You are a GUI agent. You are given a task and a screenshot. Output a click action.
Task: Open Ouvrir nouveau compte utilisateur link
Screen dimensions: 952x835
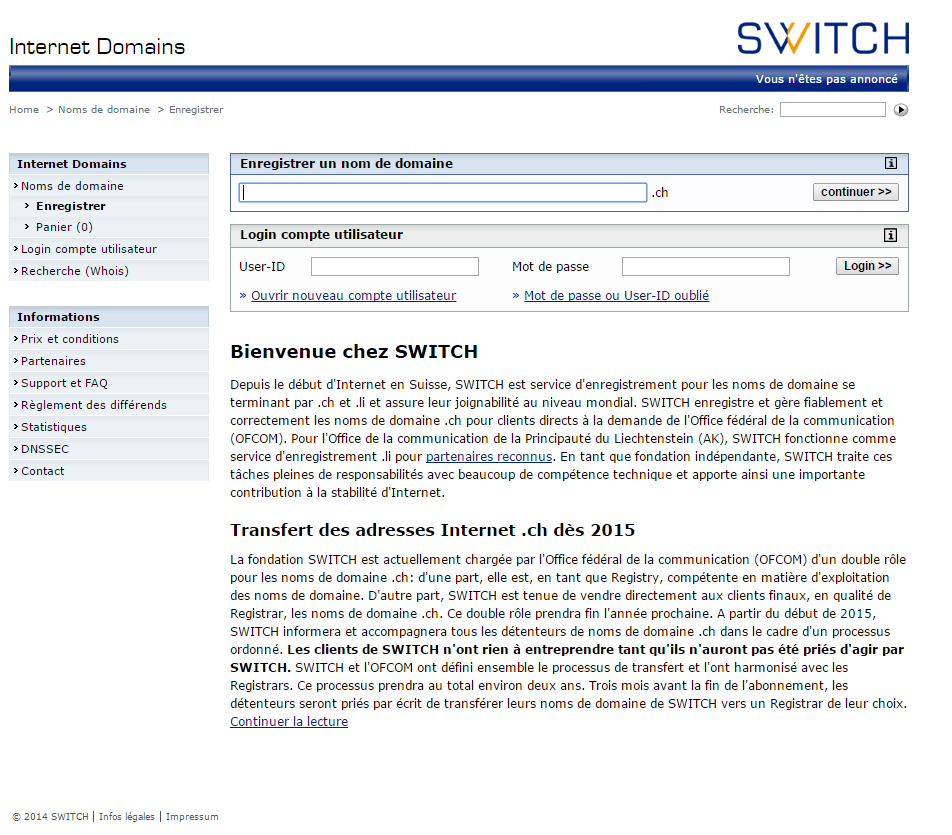coord(353,296)
